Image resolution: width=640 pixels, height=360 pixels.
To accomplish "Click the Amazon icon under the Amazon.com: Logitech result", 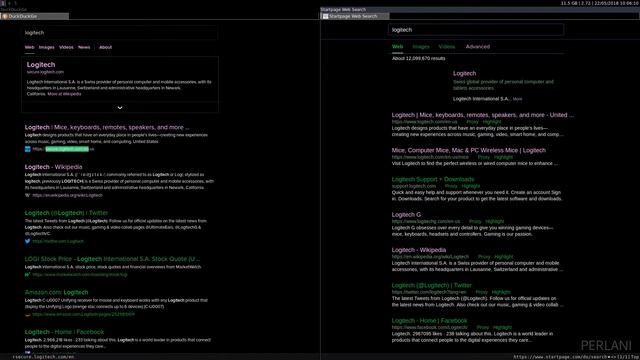I will pos(27,315).
